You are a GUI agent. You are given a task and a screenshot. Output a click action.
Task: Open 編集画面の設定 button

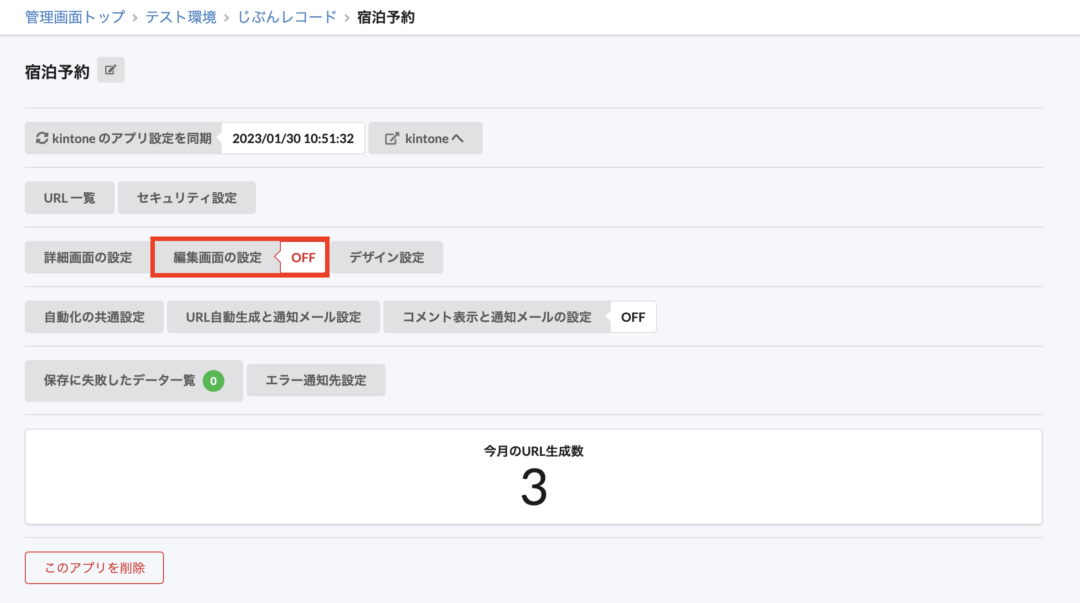(x=217, y=258)
